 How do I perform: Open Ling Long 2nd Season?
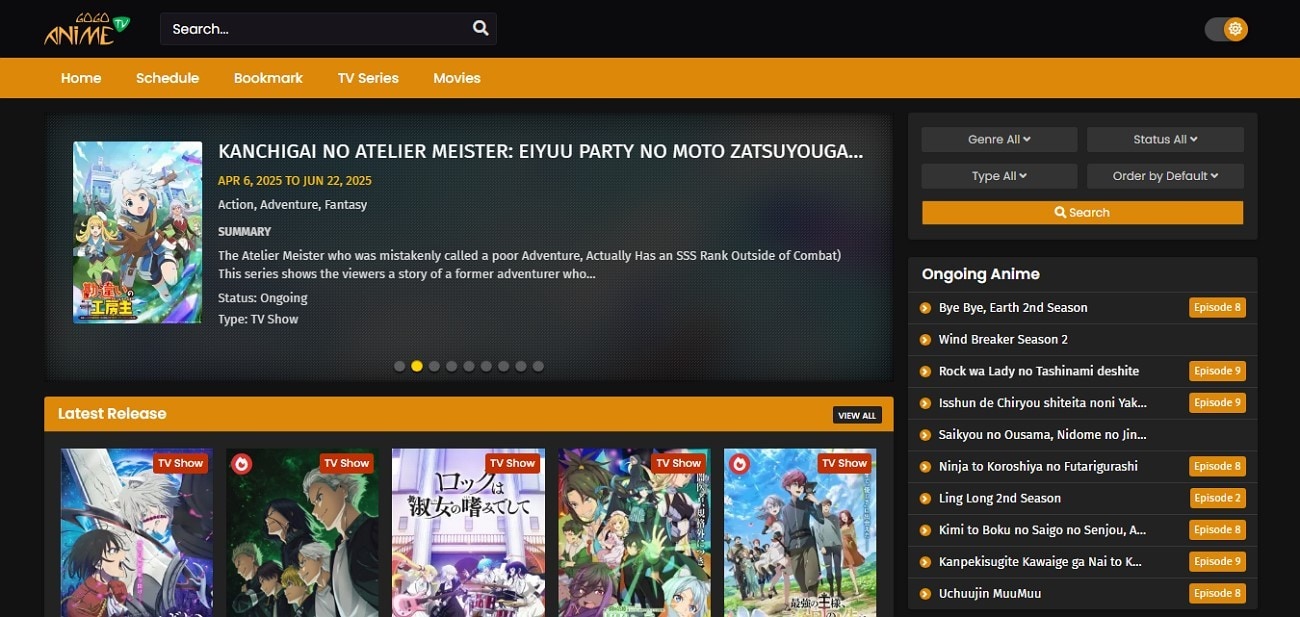tap(1000, 498)
